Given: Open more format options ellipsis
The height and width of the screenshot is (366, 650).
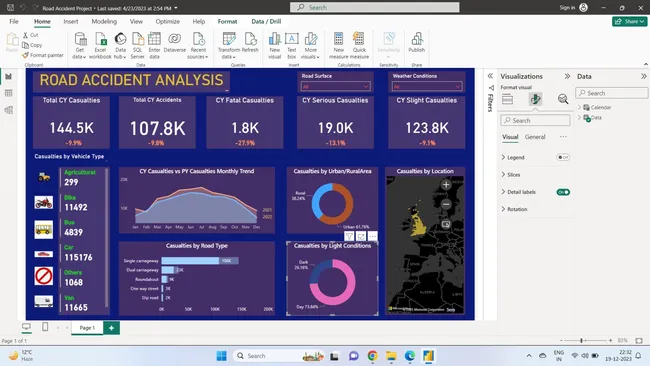Looking at the screenshot, I should (563, 137).
